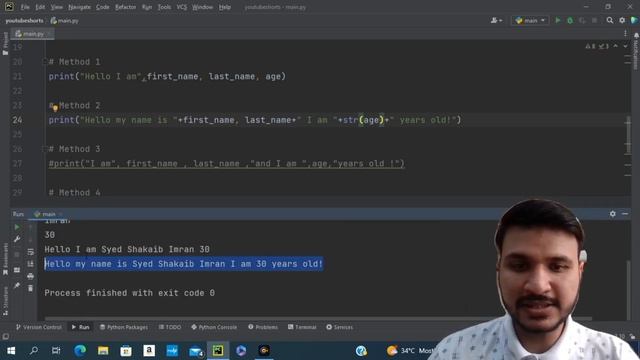Image resolution: width=640 pixels, height=360 pixels.
Task: Go to next highlighted error arrow
Action: pyautogui.click(x=625, y=46)
